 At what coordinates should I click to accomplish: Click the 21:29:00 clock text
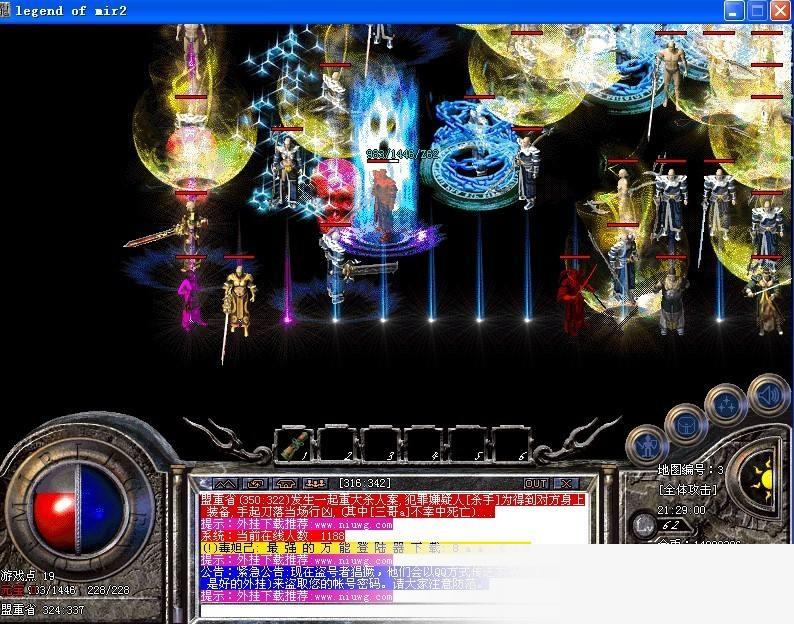click(x=681, y=510)
